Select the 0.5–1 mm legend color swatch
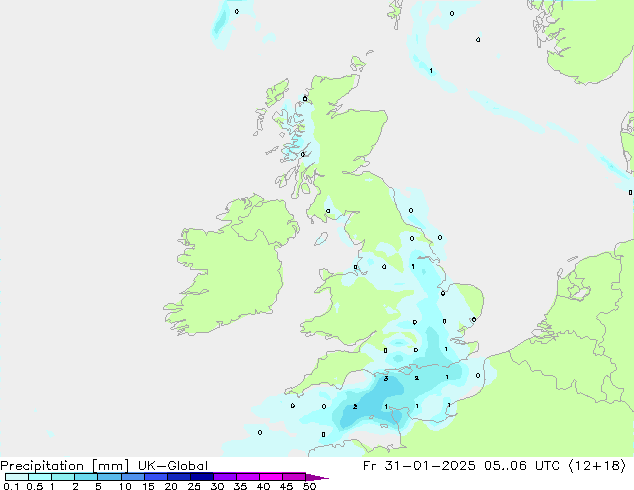This screenshot has height=490, width=634. click(40, 477)
